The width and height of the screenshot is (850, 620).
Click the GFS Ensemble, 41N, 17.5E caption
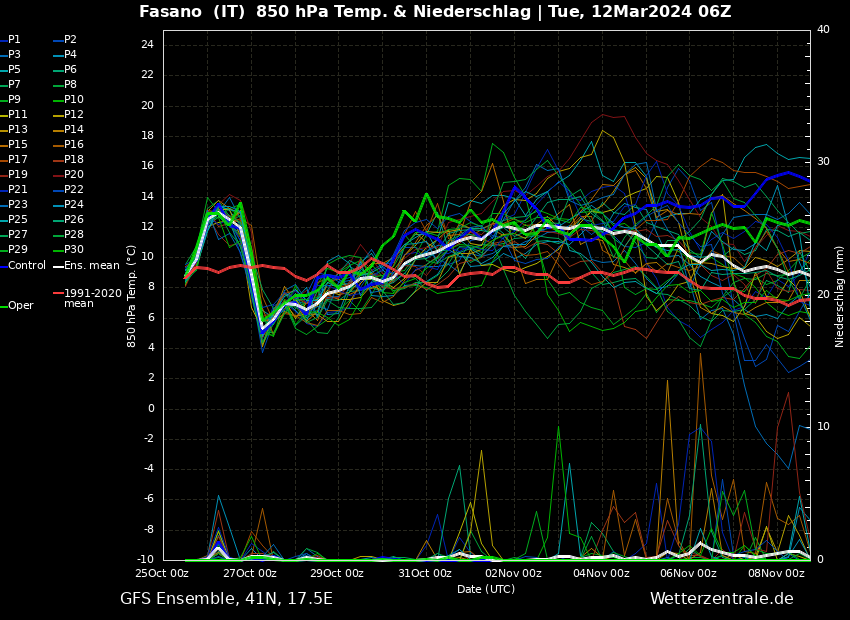pos(226,599)
